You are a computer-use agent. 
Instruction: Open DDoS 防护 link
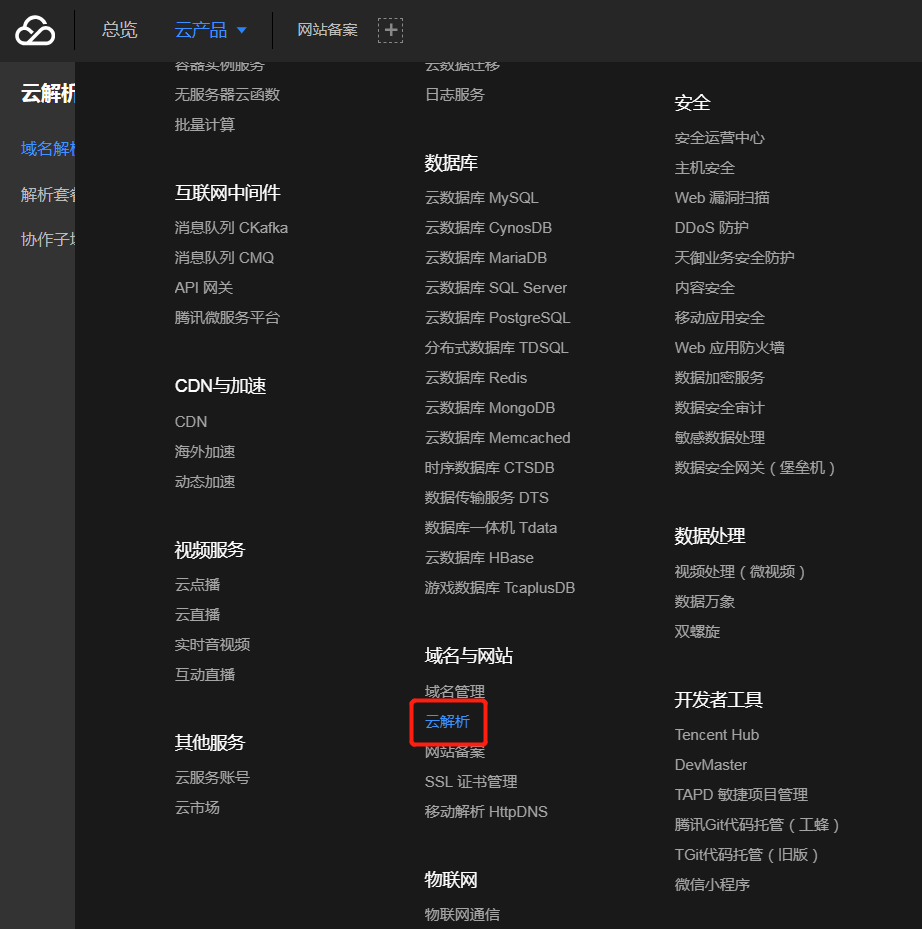click(x=712, y=228)
